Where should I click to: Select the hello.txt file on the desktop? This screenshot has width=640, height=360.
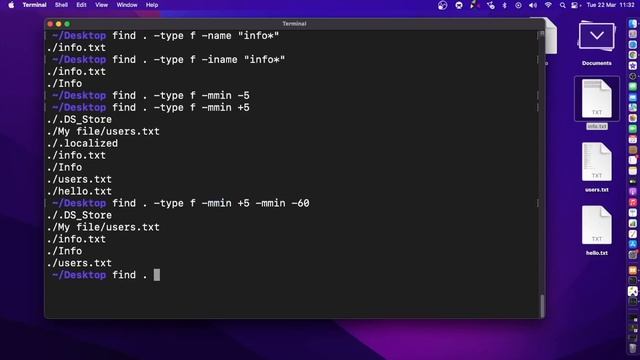(x=597, y=230)
